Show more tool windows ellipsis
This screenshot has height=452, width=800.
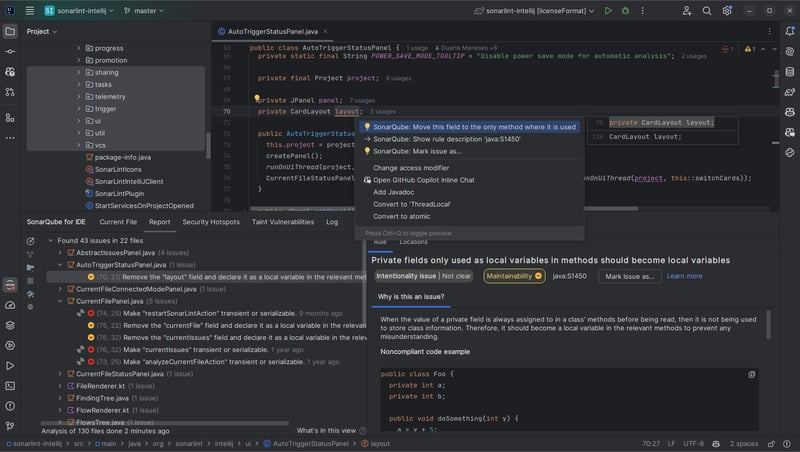coord(10,138)
